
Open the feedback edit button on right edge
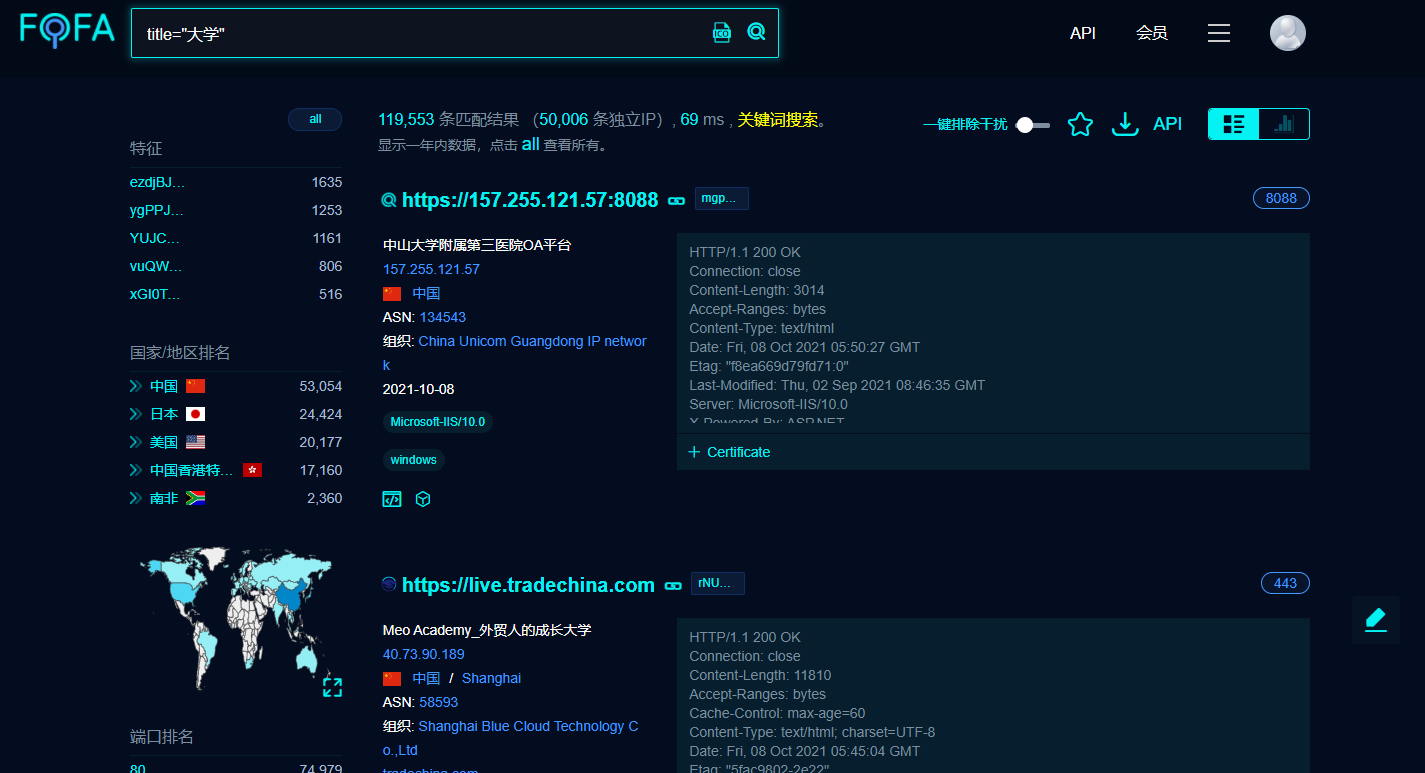tap(1376, 620)
